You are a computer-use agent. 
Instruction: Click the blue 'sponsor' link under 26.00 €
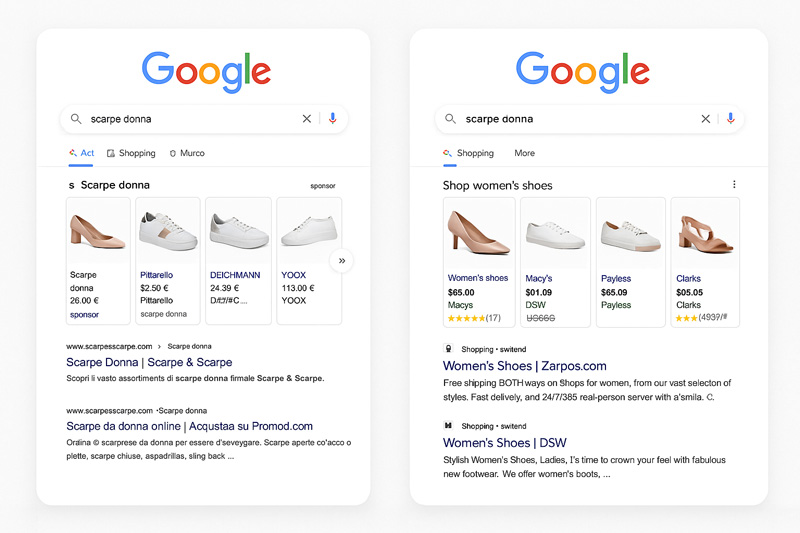(x=84, y=315)
